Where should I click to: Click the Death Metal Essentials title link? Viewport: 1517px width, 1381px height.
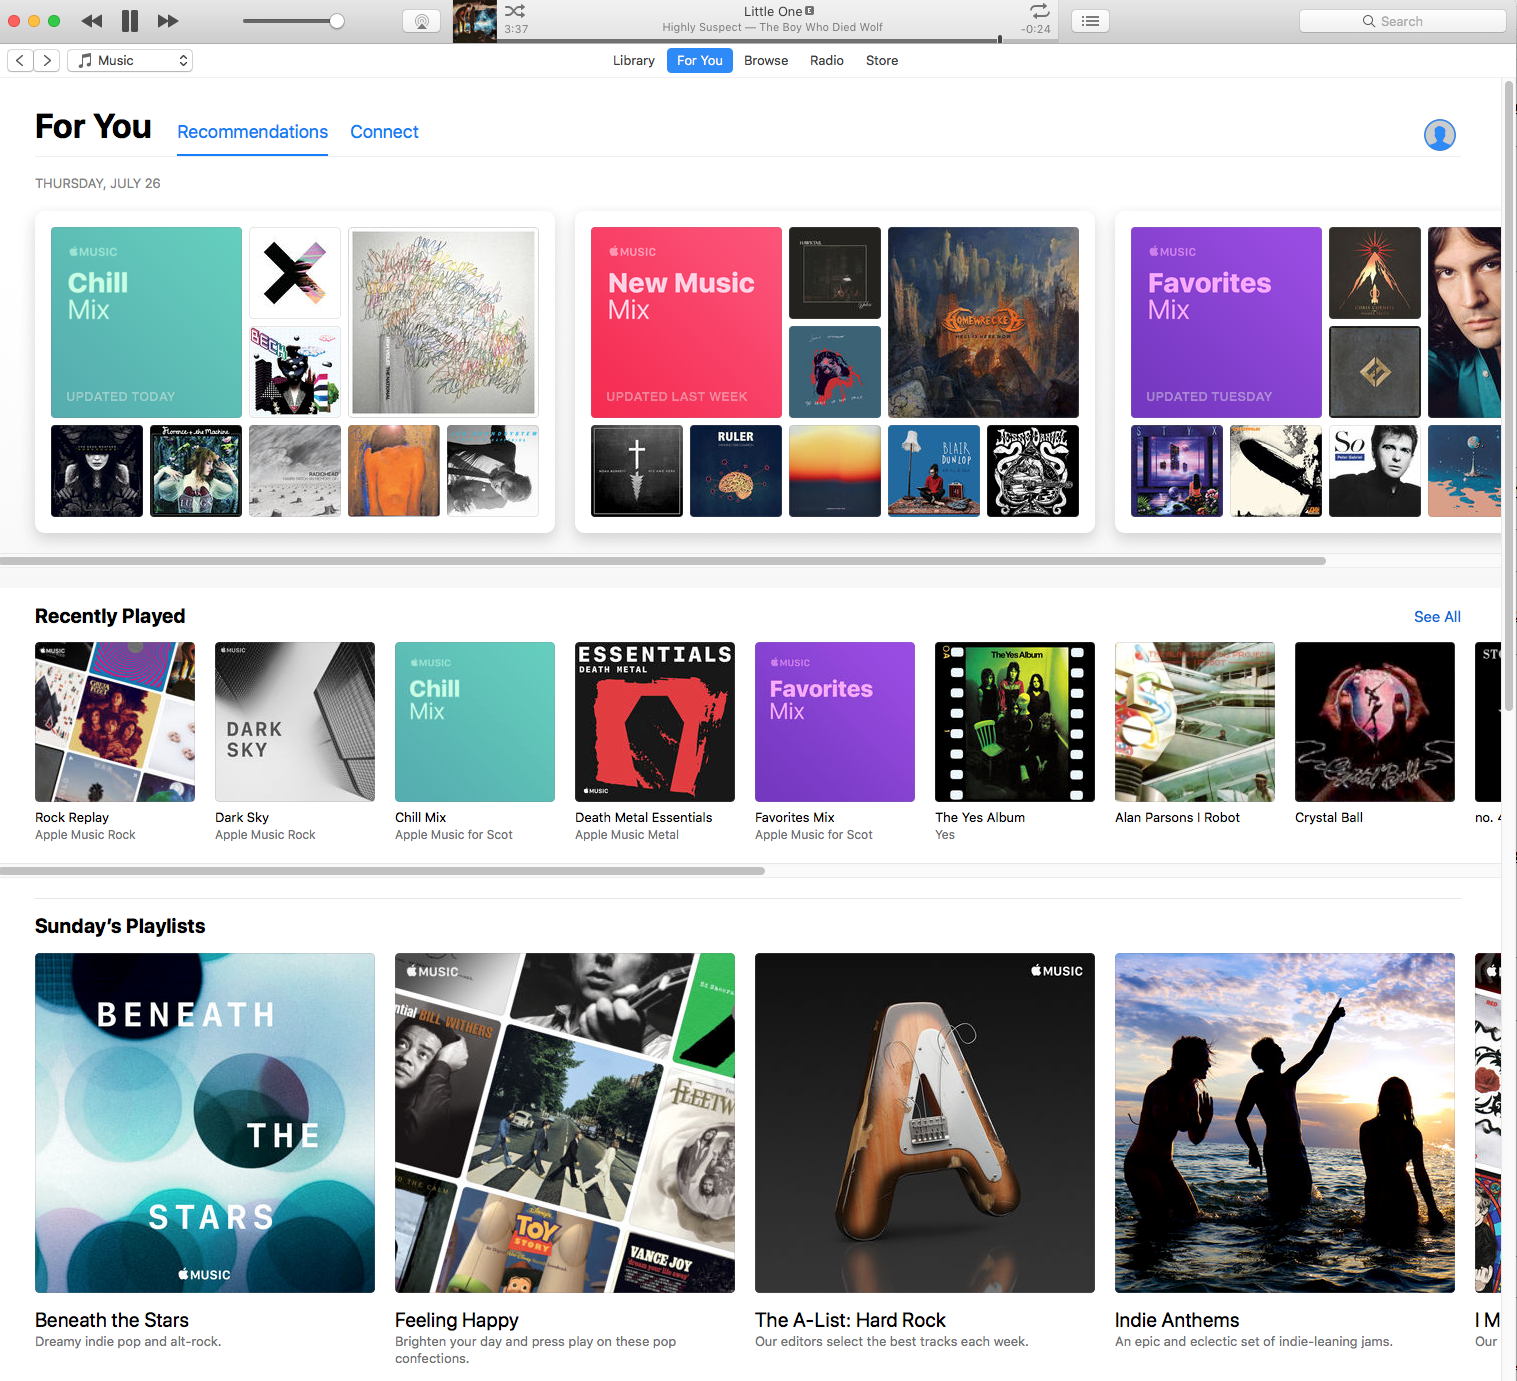click(644, 818)
